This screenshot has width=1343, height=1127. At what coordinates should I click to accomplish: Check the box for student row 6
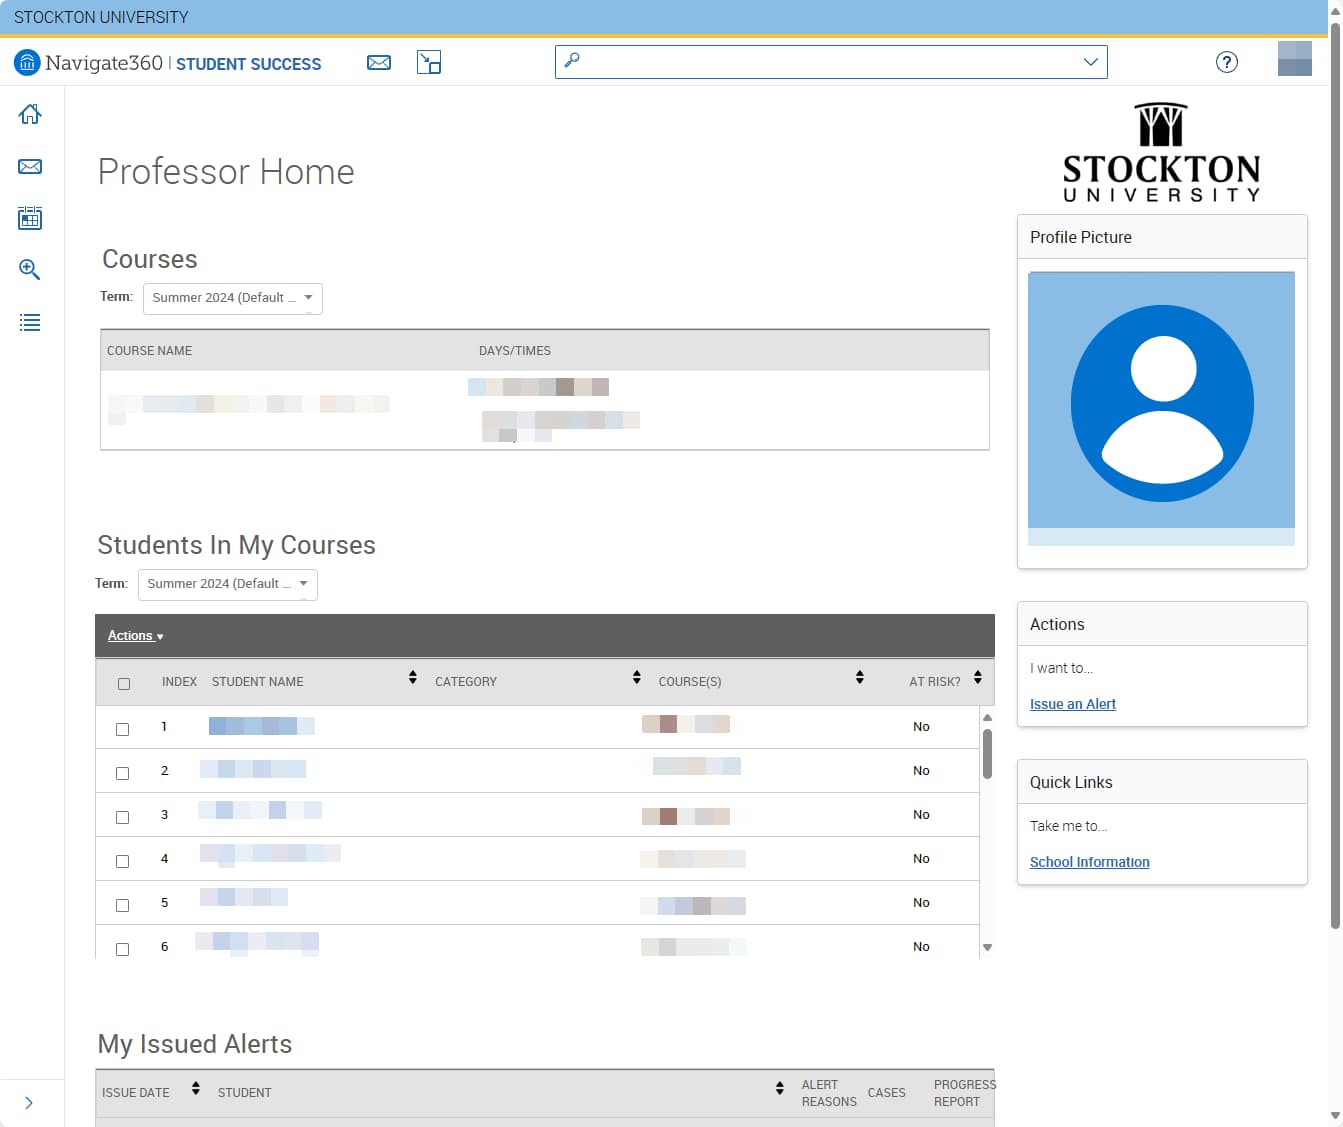click(123, 949)
